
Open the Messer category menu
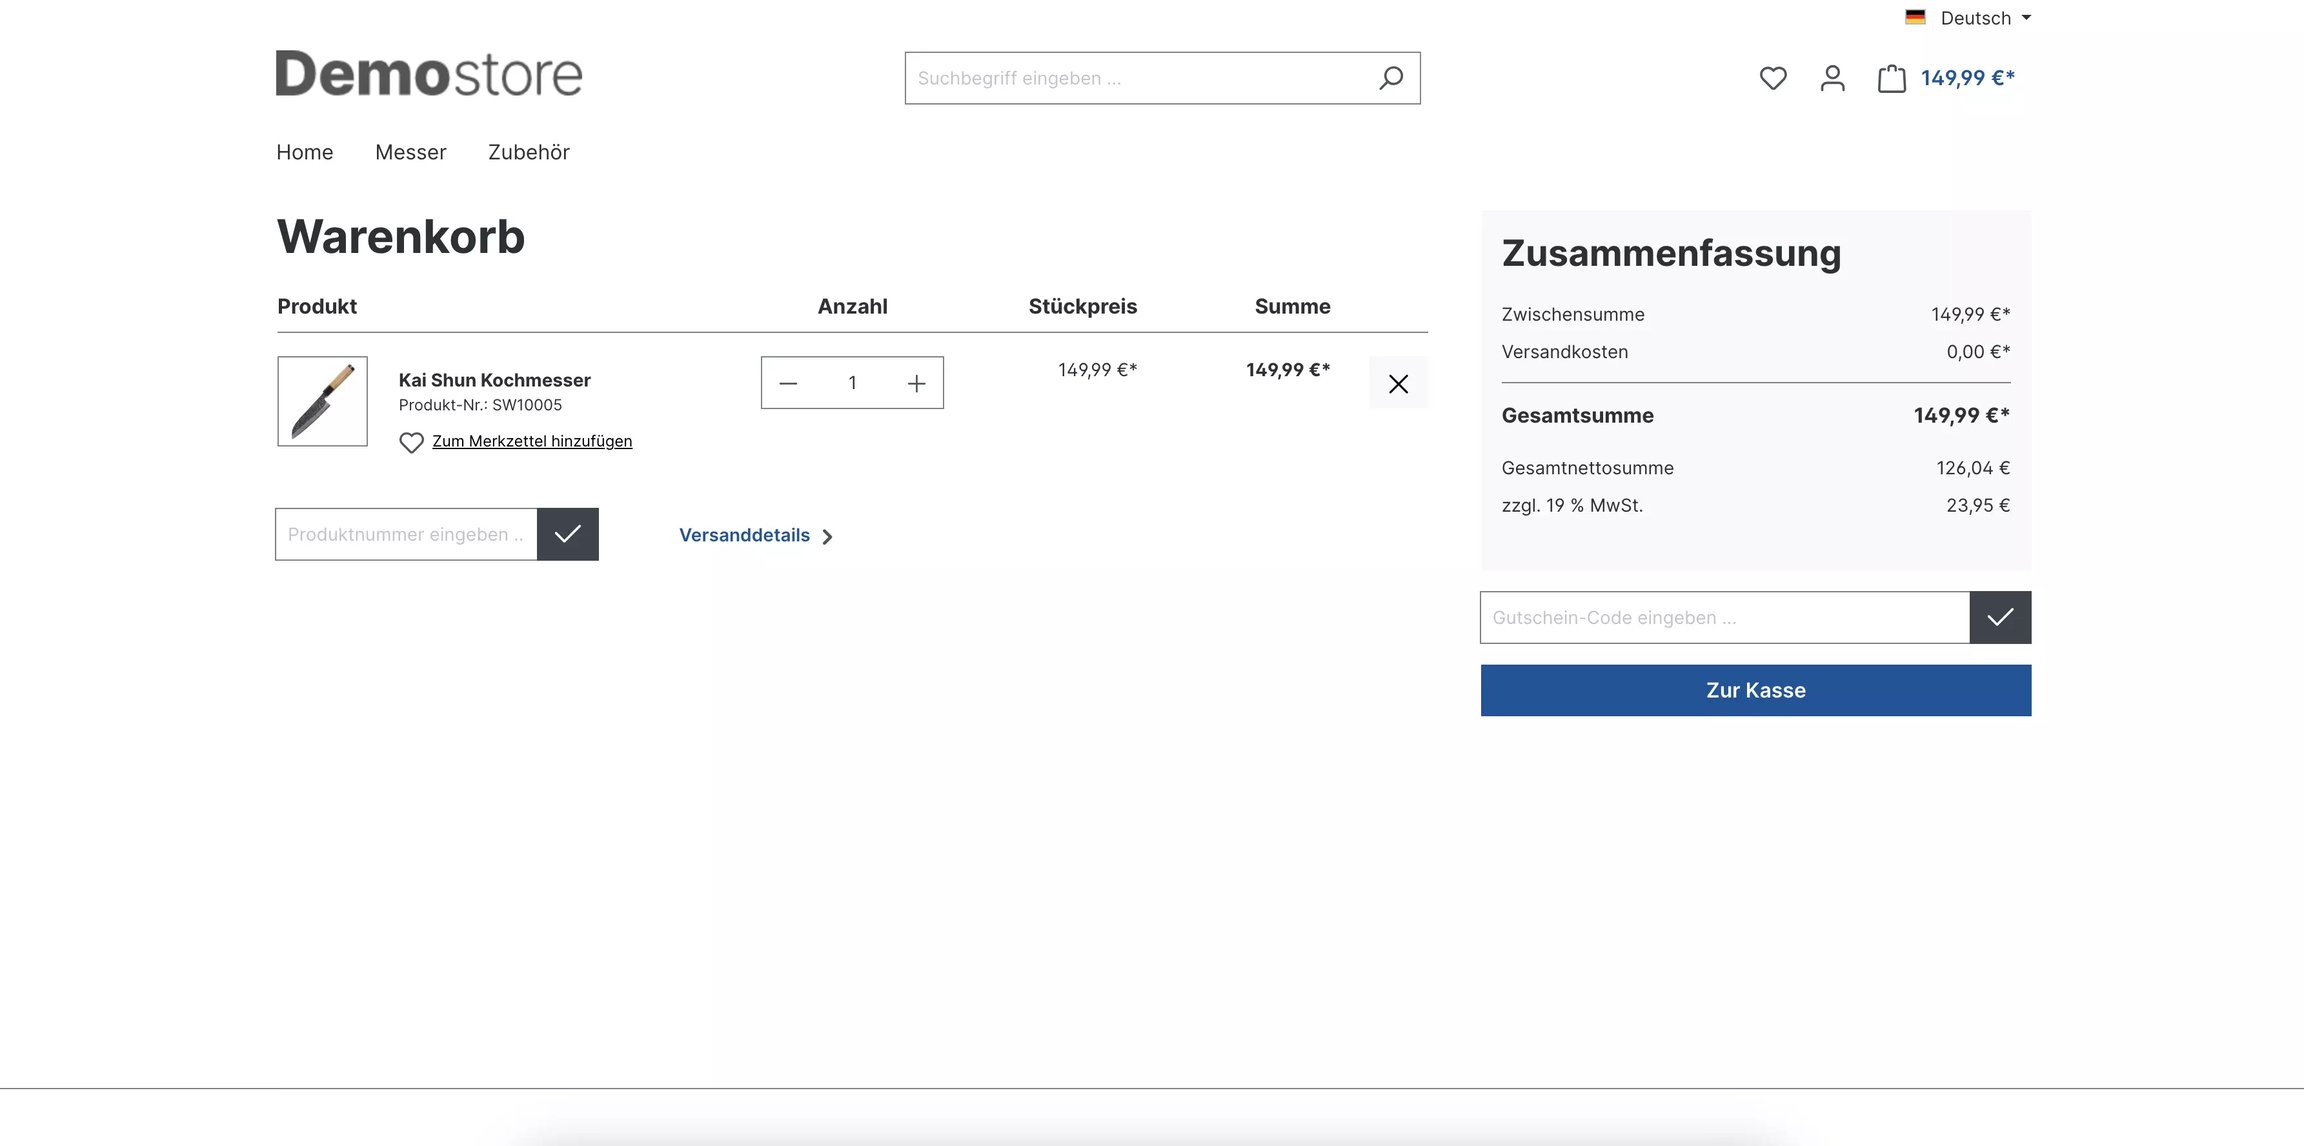pyautogui.click(x=410, y=152)
